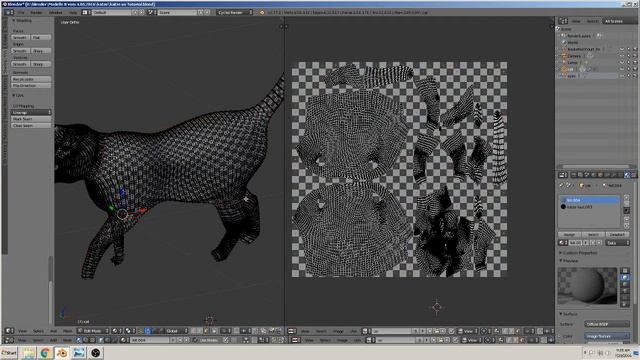This screenshot has width=640, height=360.
Task: Open the 3D viewport editor type icon
Action: [x=9, y=331]
